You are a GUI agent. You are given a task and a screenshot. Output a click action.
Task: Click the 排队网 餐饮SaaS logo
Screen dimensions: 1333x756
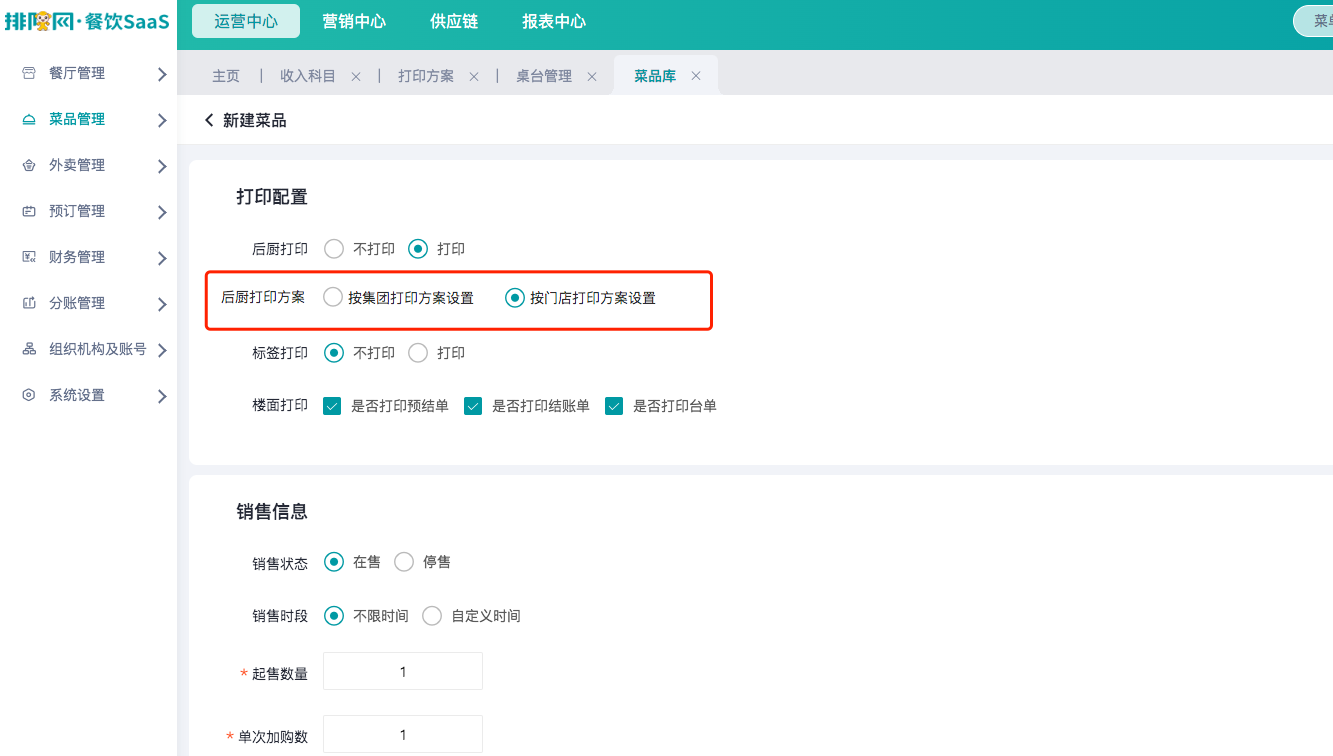(x=87, y=21)
